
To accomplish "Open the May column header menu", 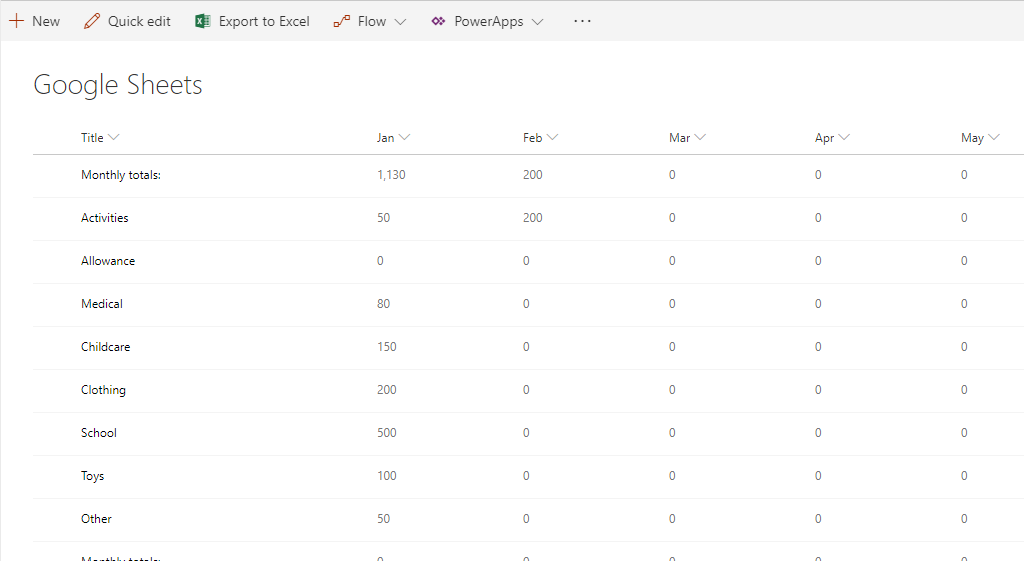I will (993, 138).
